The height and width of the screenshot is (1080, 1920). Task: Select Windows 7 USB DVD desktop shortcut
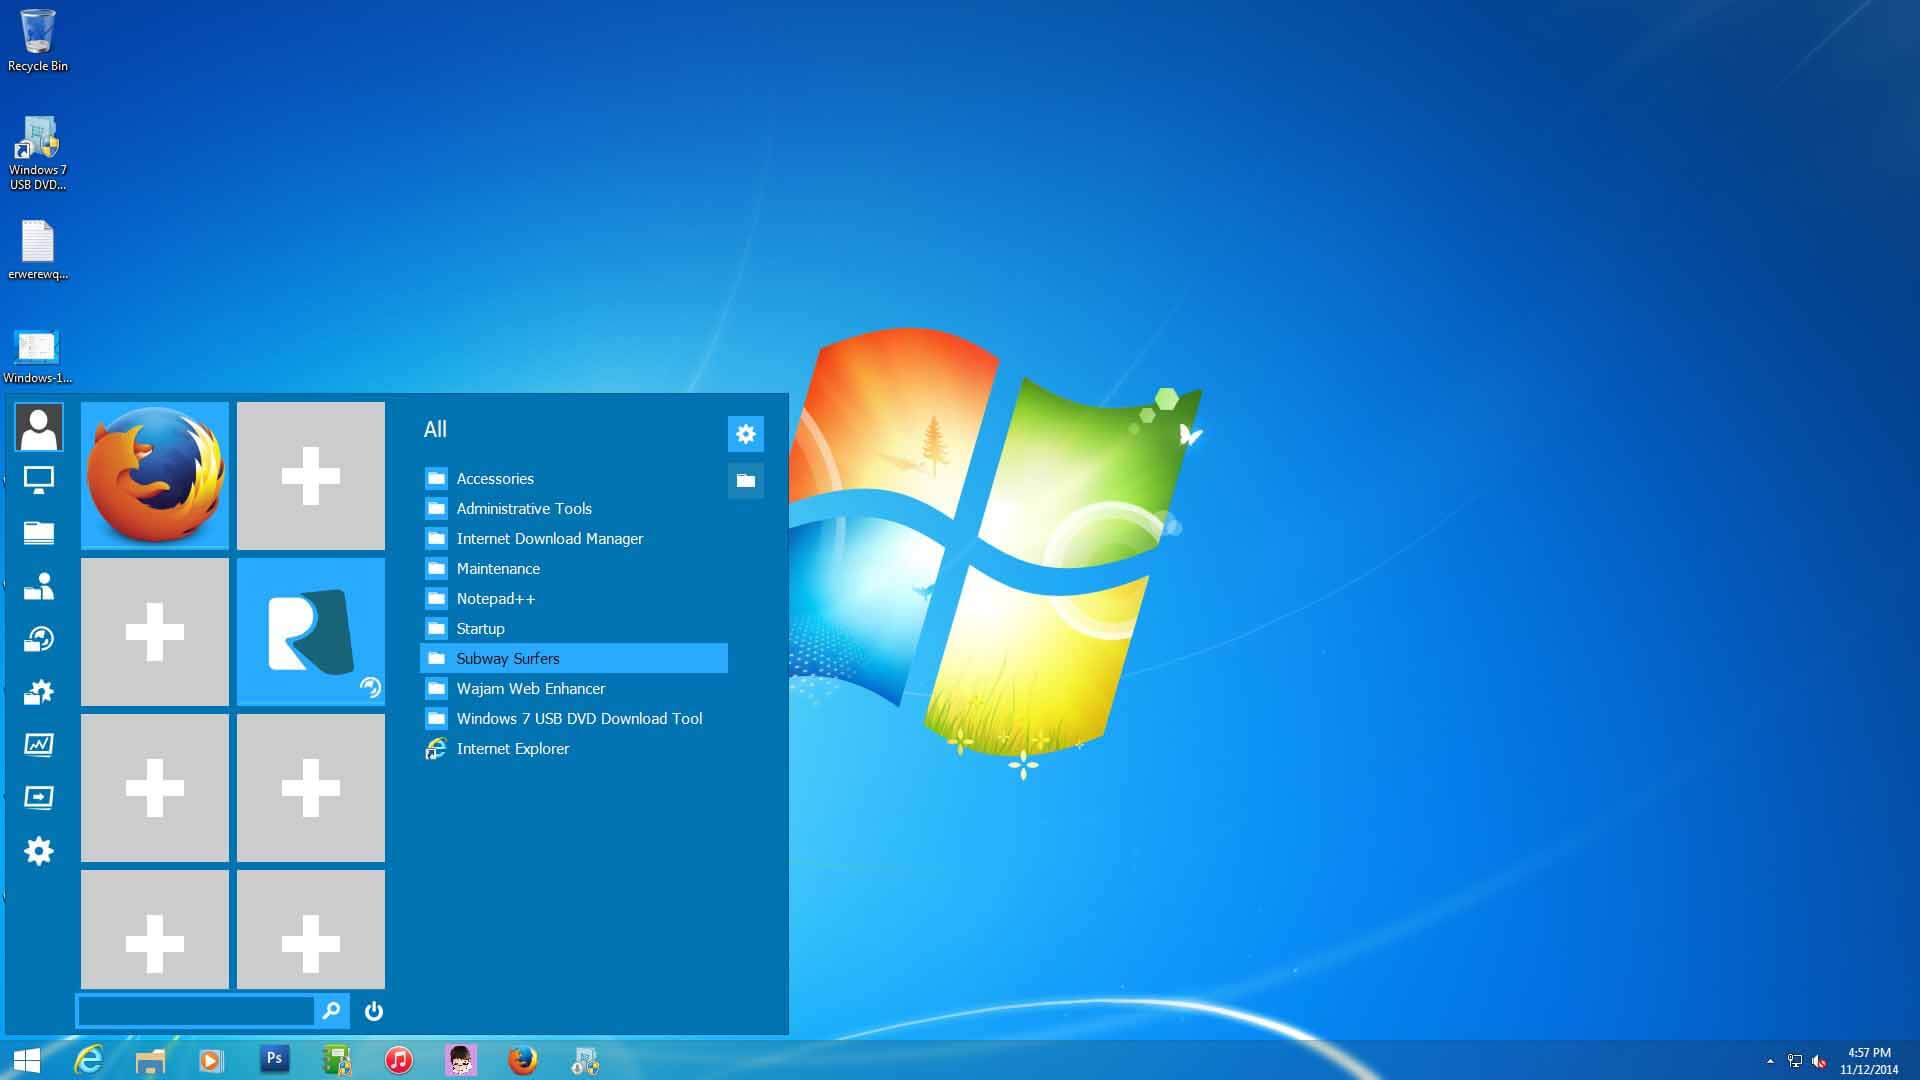(x=38, y=153)
